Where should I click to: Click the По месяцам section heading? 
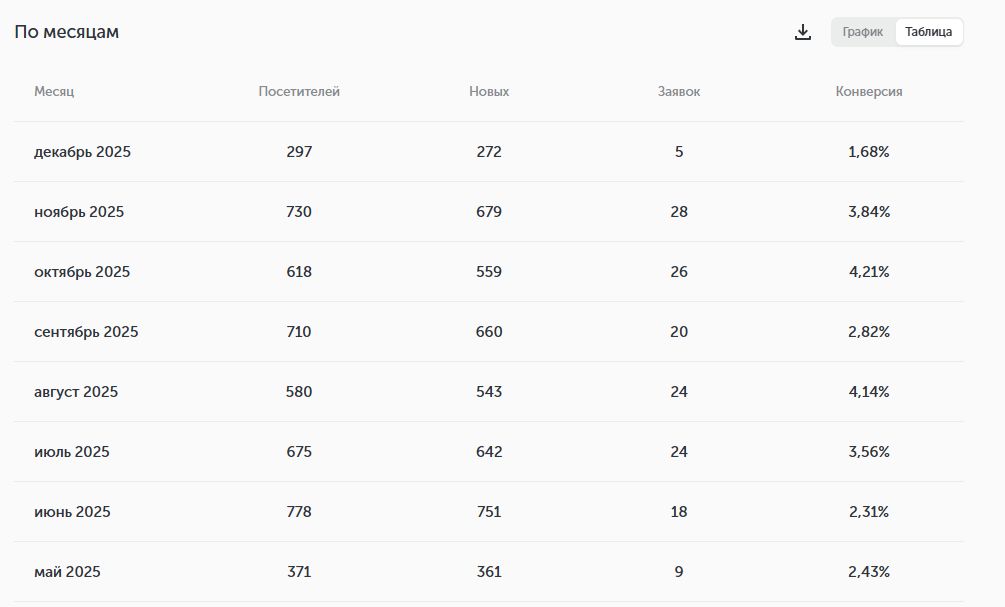[67, 32]
